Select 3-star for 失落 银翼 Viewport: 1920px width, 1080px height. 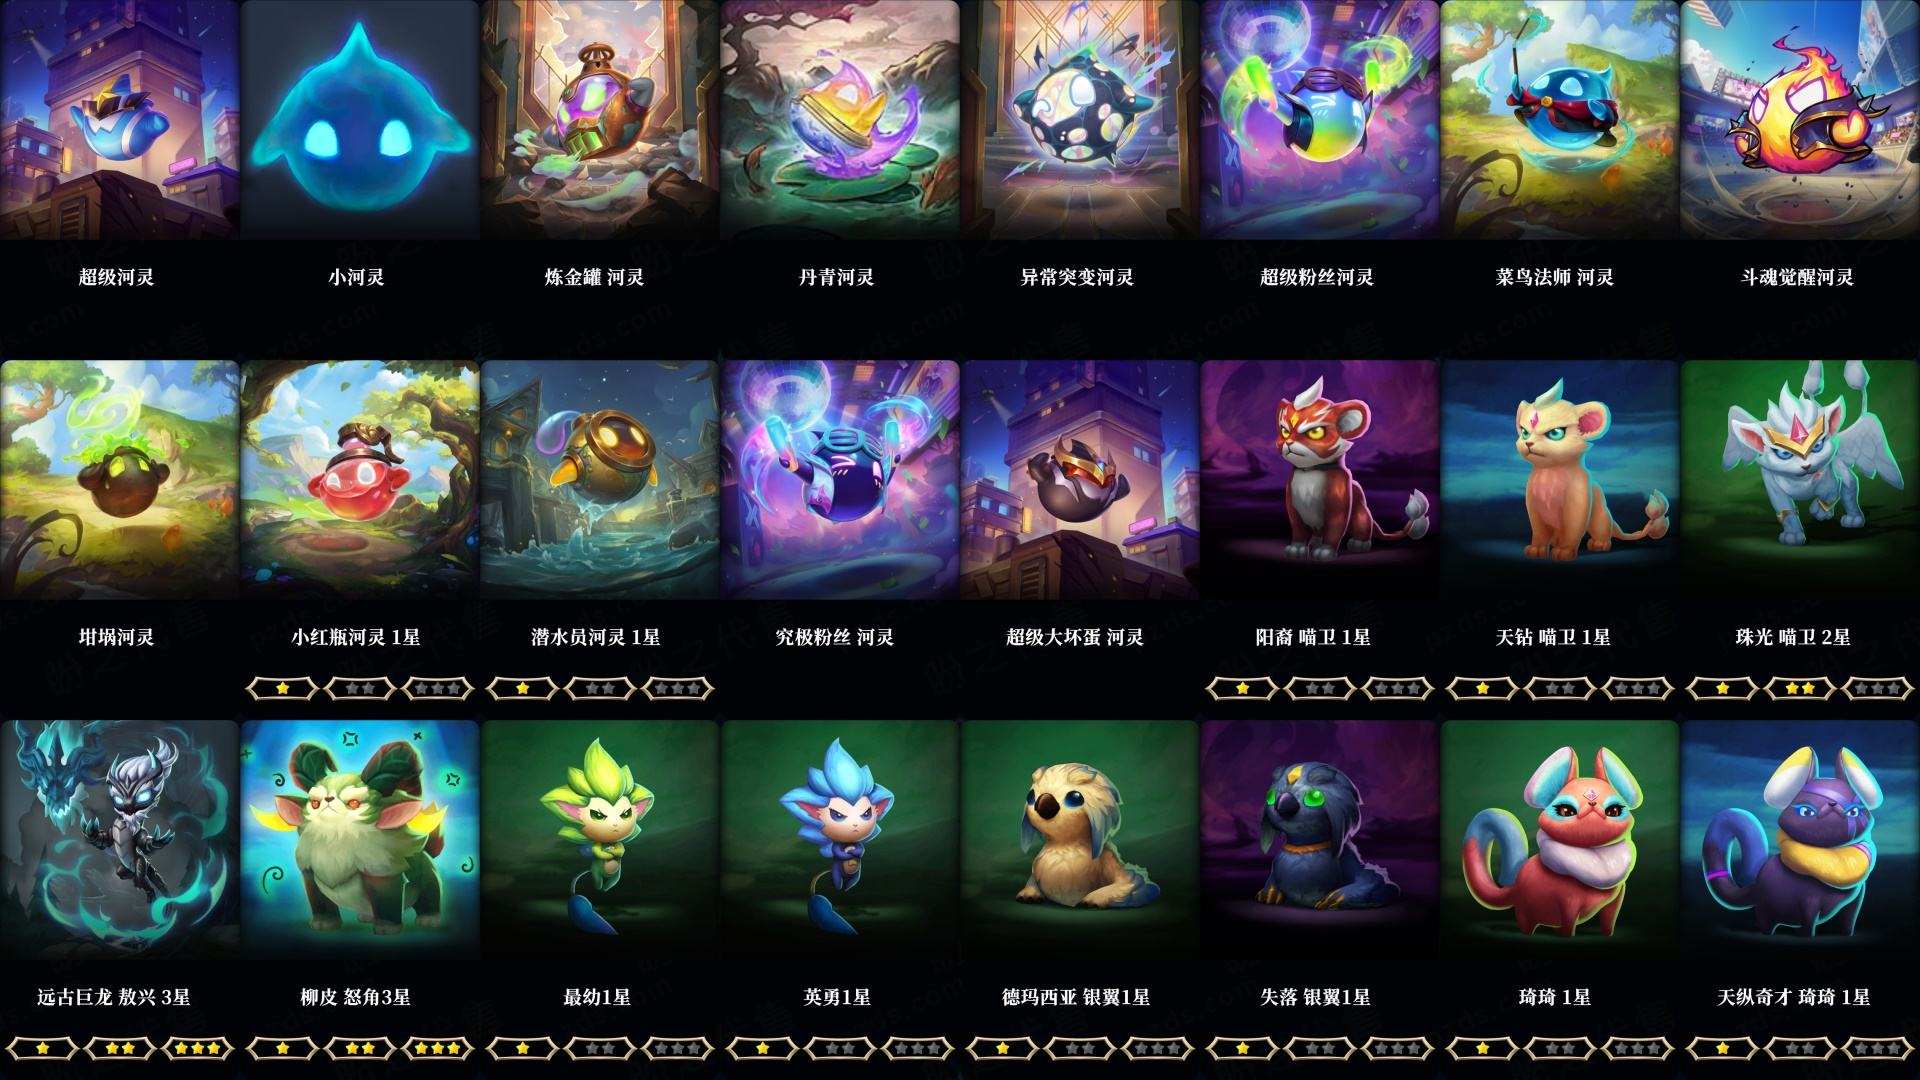pos(1398,1048)
